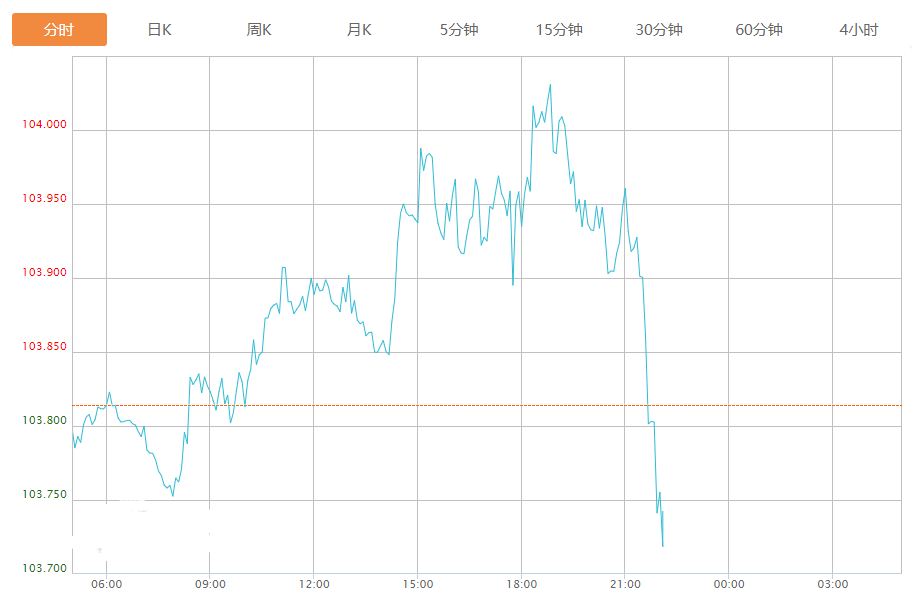The image size is (922, 595).
Task: Click the highest peak of the price line
Action: [550, 85]
